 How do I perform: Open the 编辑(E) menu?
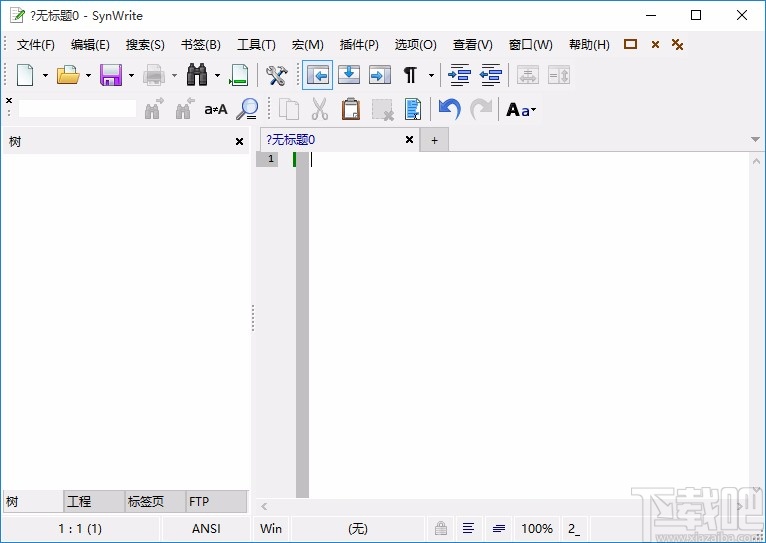click(x=90, y=45)
